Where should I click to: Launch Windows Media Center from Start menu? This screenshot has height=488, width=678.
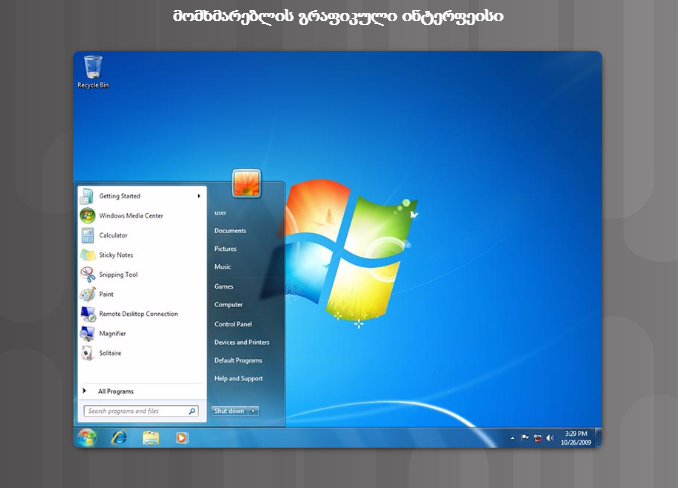pos(130,215)
